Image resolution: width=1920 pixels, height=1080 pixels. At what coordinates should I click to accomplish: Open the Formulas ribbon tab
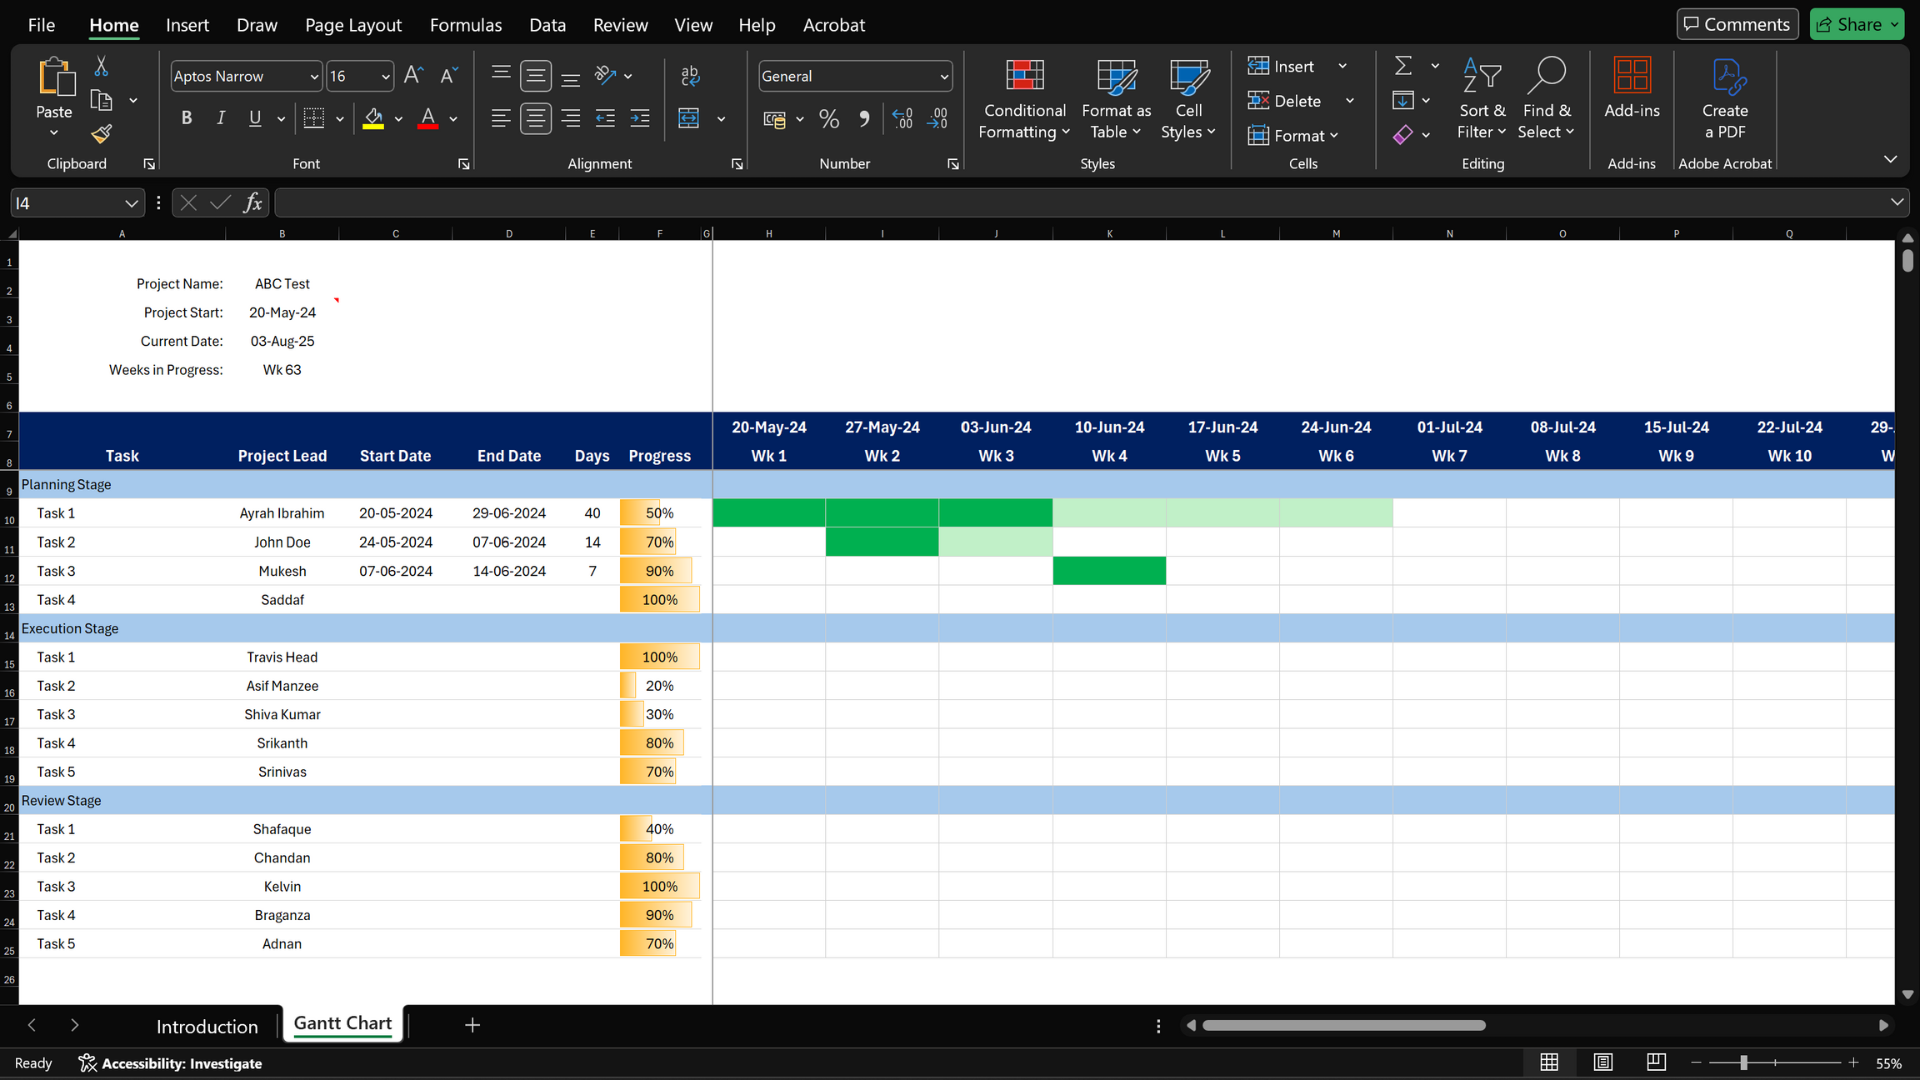(x=465, y=25)
